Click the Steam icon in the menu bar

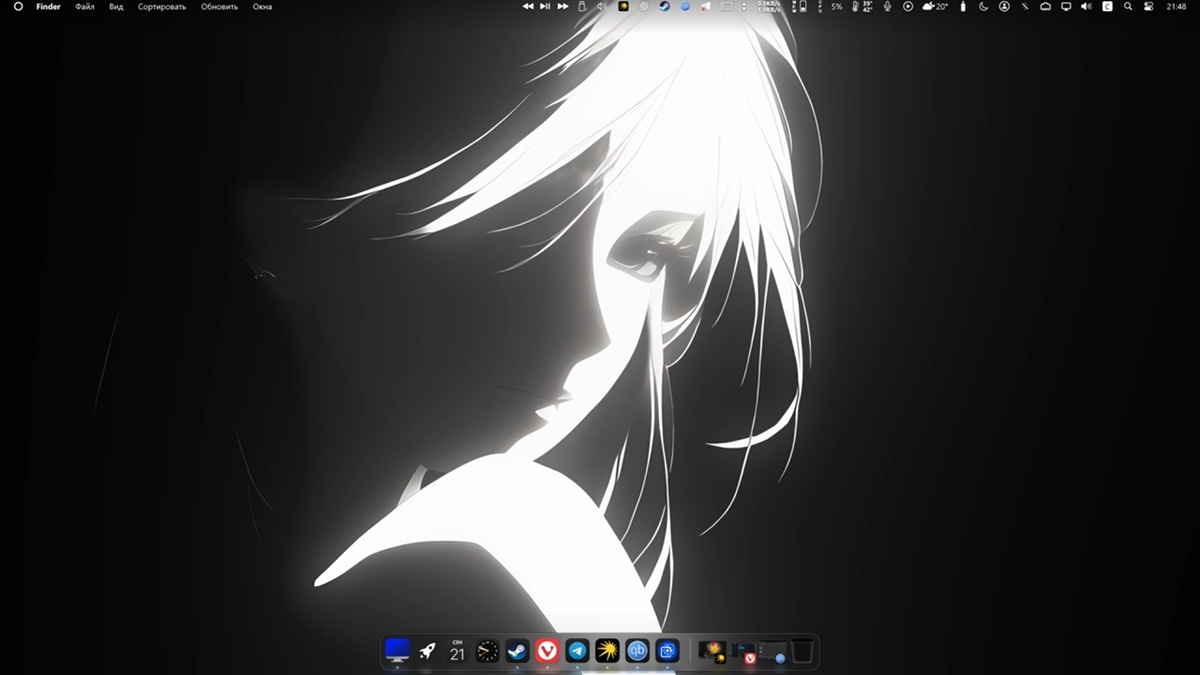pyautogui.click(x=664, y=6)
